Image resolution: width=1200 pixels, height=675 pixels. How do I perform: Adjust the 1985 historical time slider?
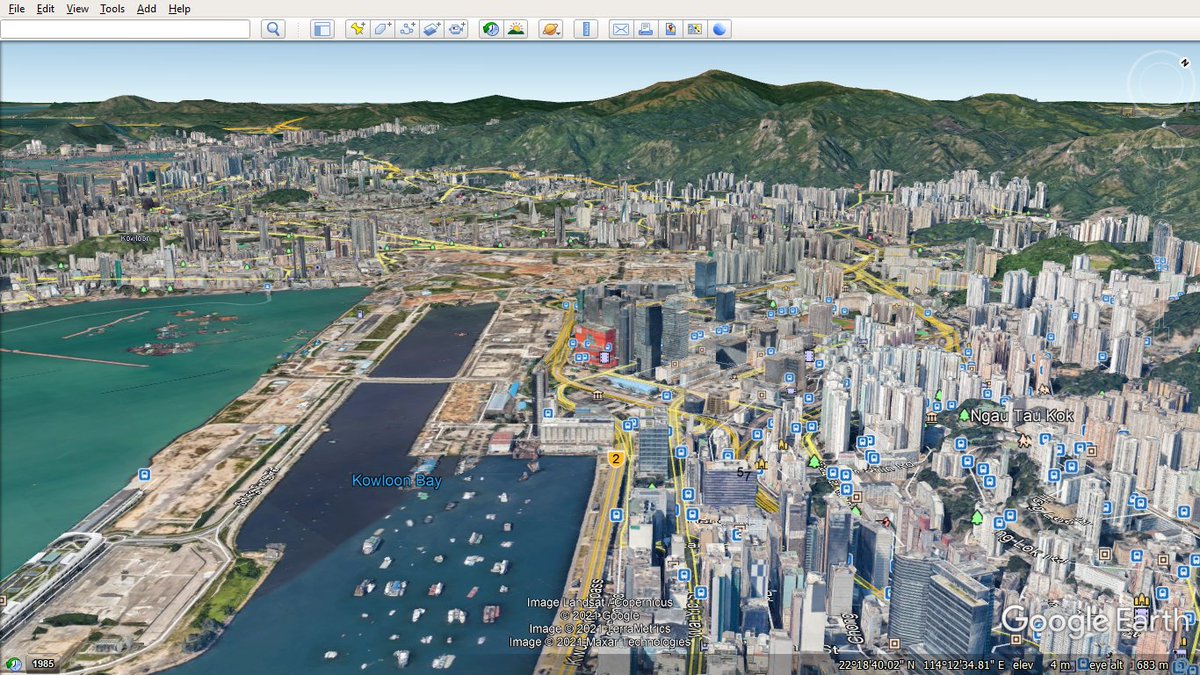pos(41,662)
